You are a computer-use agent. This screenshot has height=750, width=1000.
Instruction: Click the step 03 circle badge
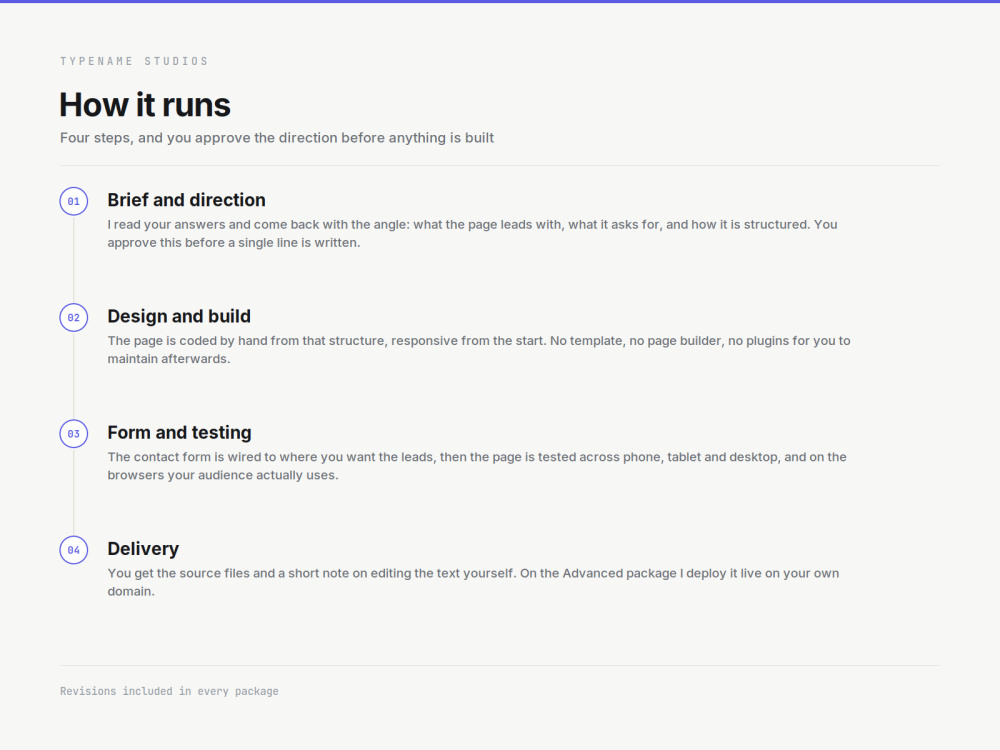pyautogui.click(x=74, y=434)
